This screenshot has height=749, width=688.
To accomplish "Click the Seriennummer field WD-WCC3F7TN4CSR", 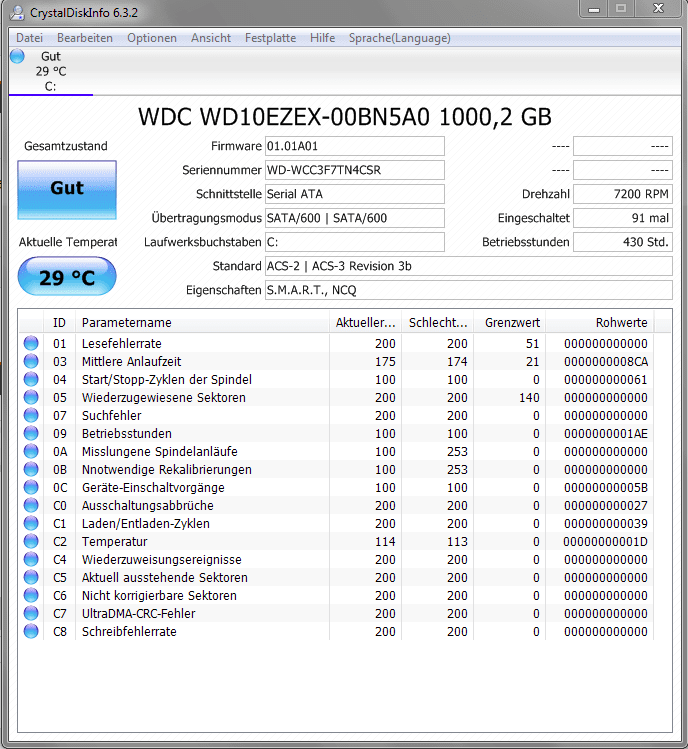I will [355, 170].
